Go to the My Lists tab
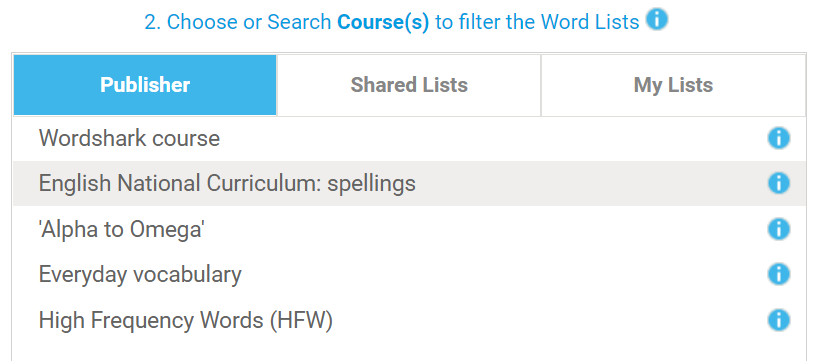 (673, 85)
